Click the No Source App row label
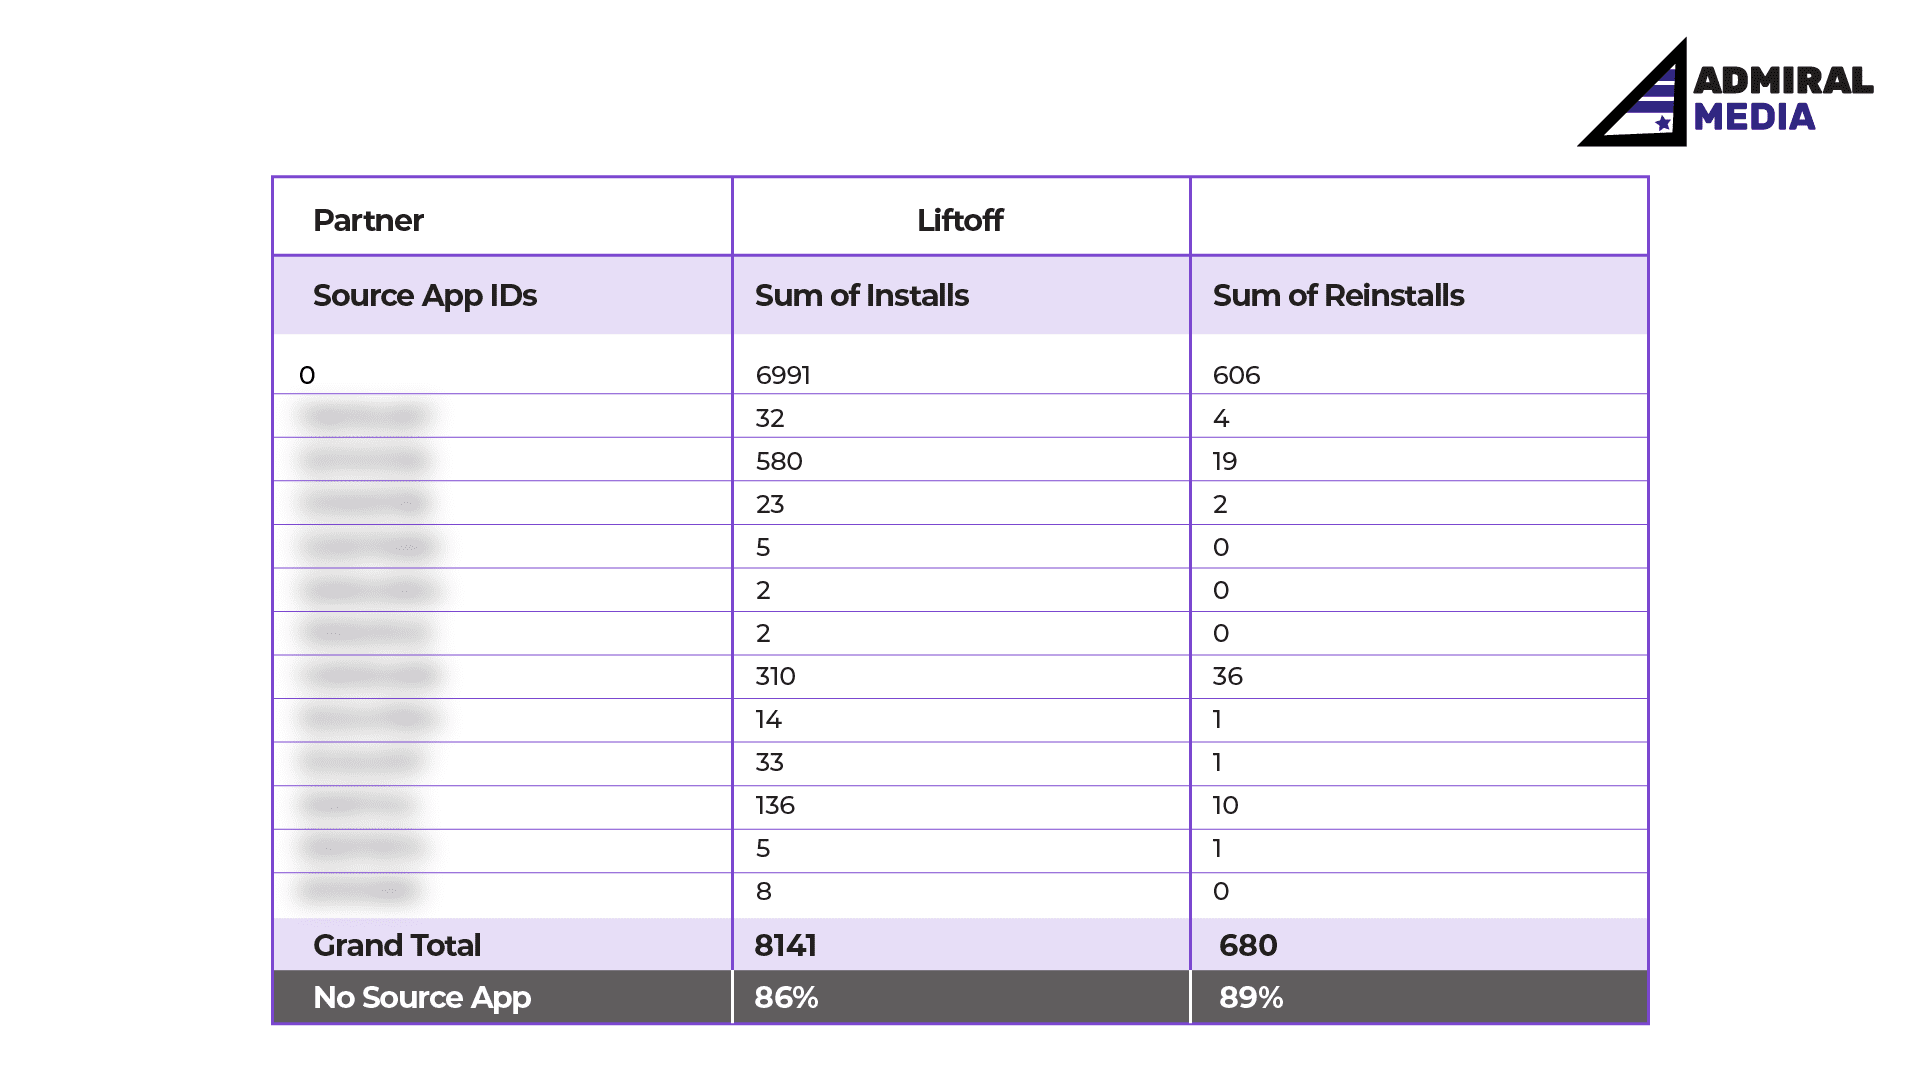Screen dimensions: 1920x1080 pos(422,997)
